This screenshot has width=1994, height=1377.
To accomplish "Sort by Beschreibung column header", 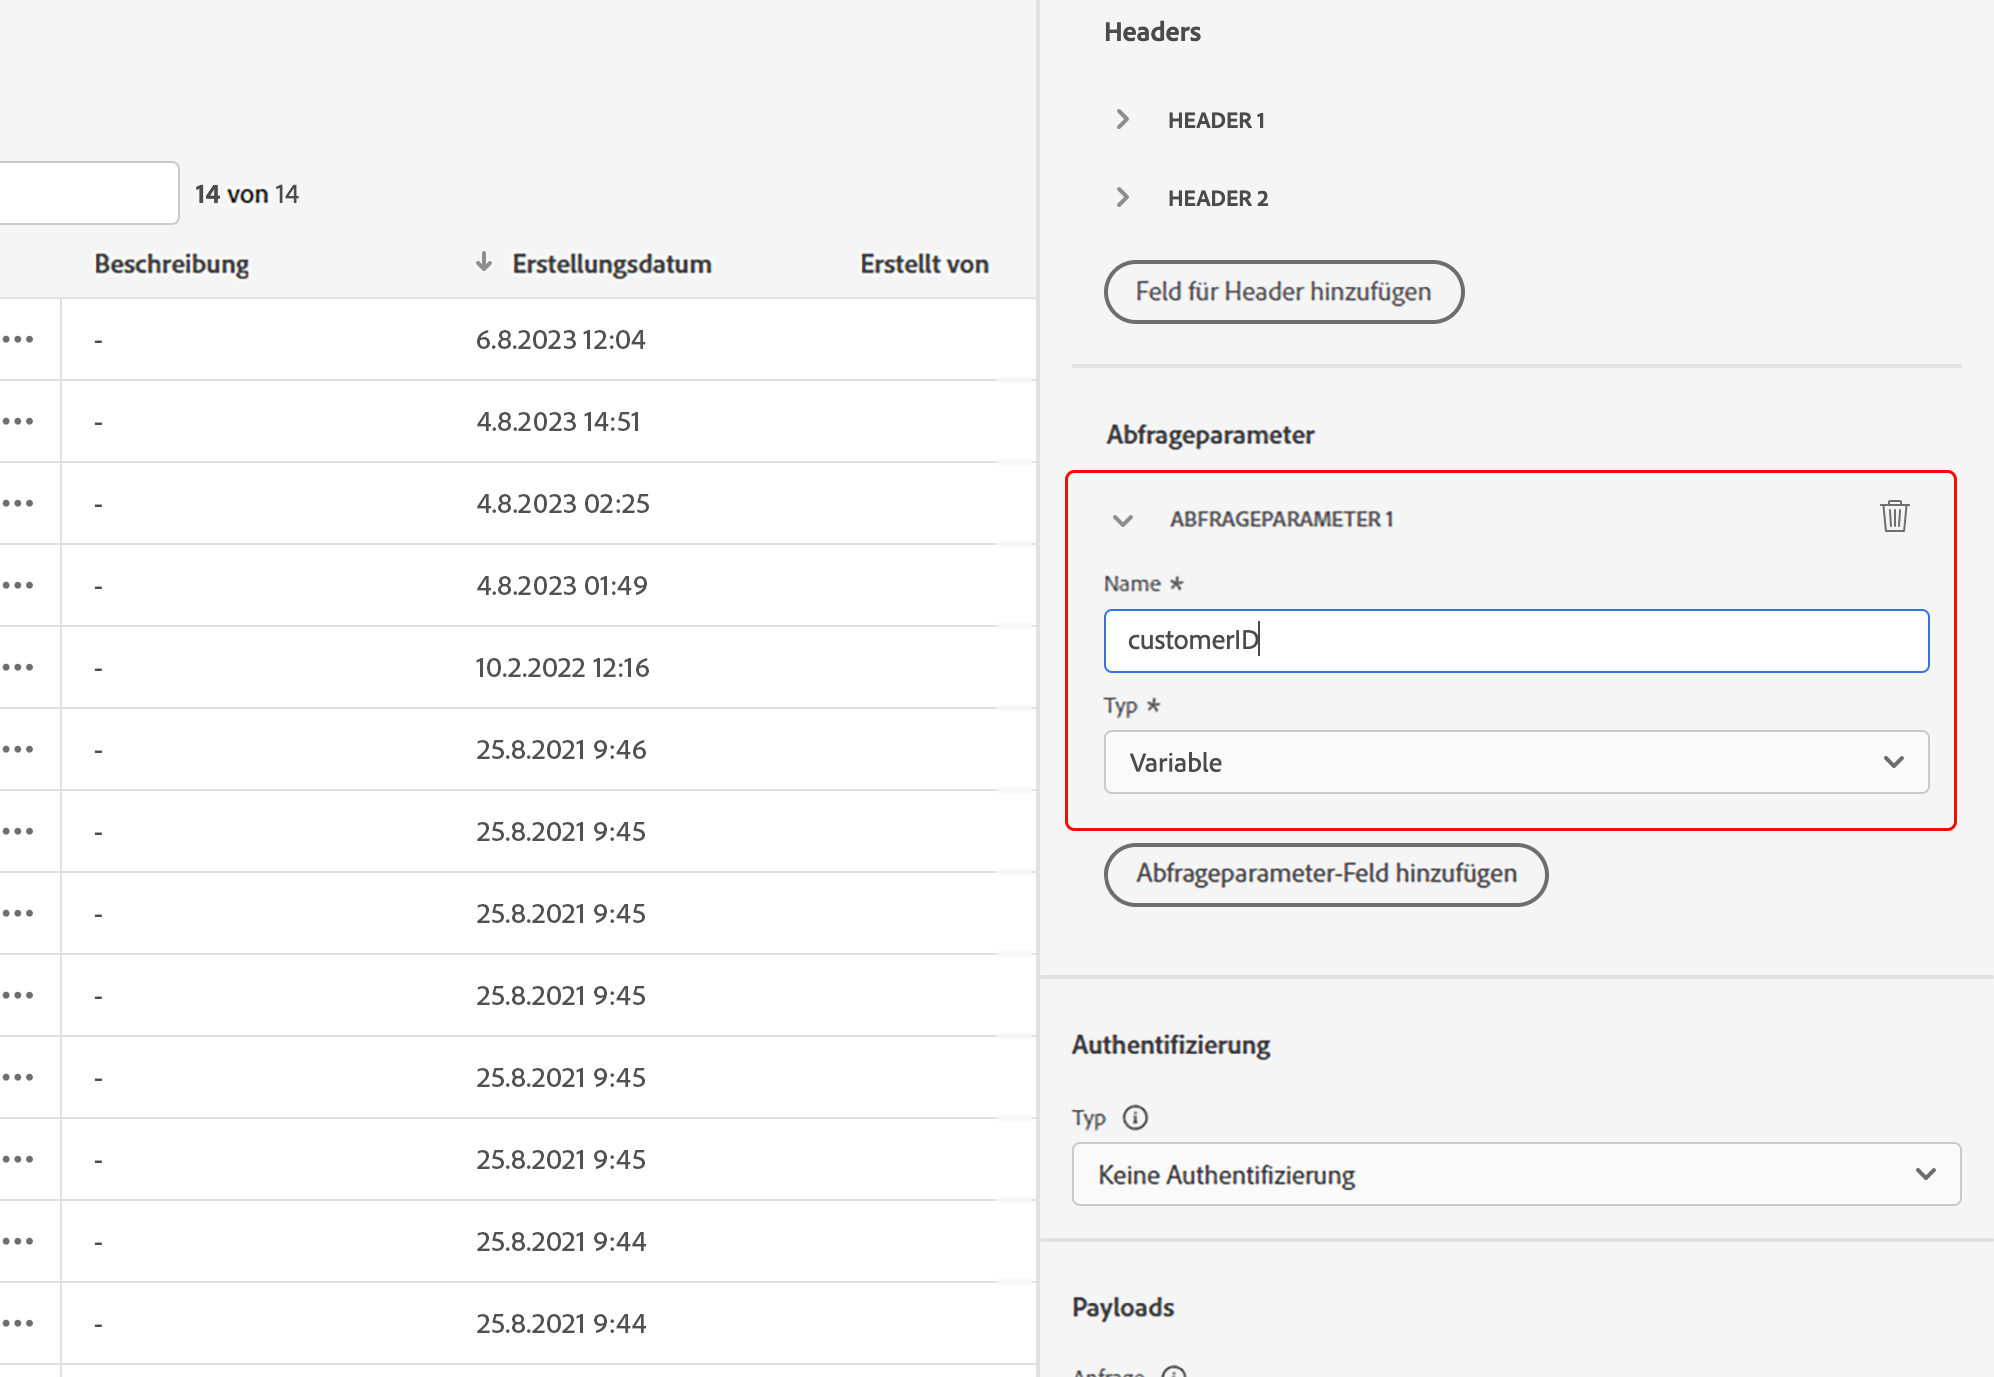I will coord(172,264).
